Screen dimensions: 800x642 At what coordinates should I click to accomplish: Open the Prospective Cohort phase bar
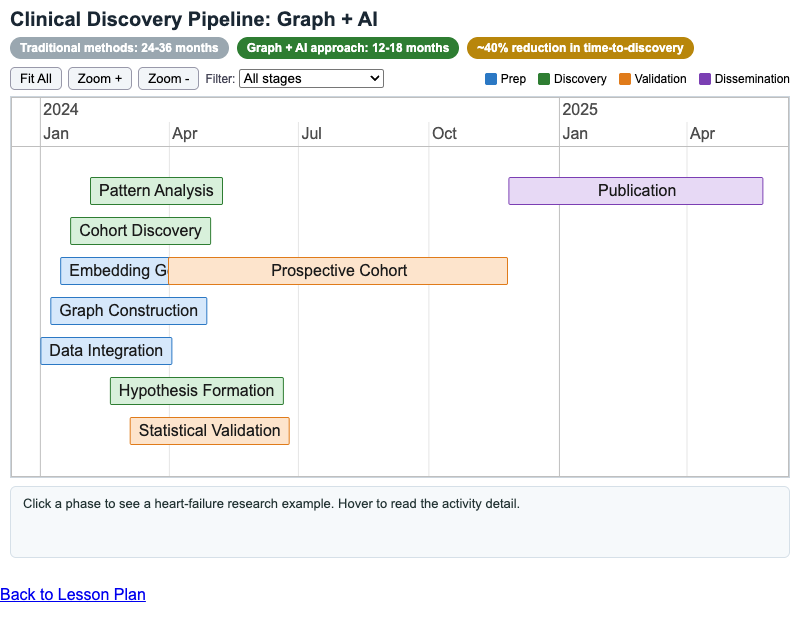pos(338,270)
